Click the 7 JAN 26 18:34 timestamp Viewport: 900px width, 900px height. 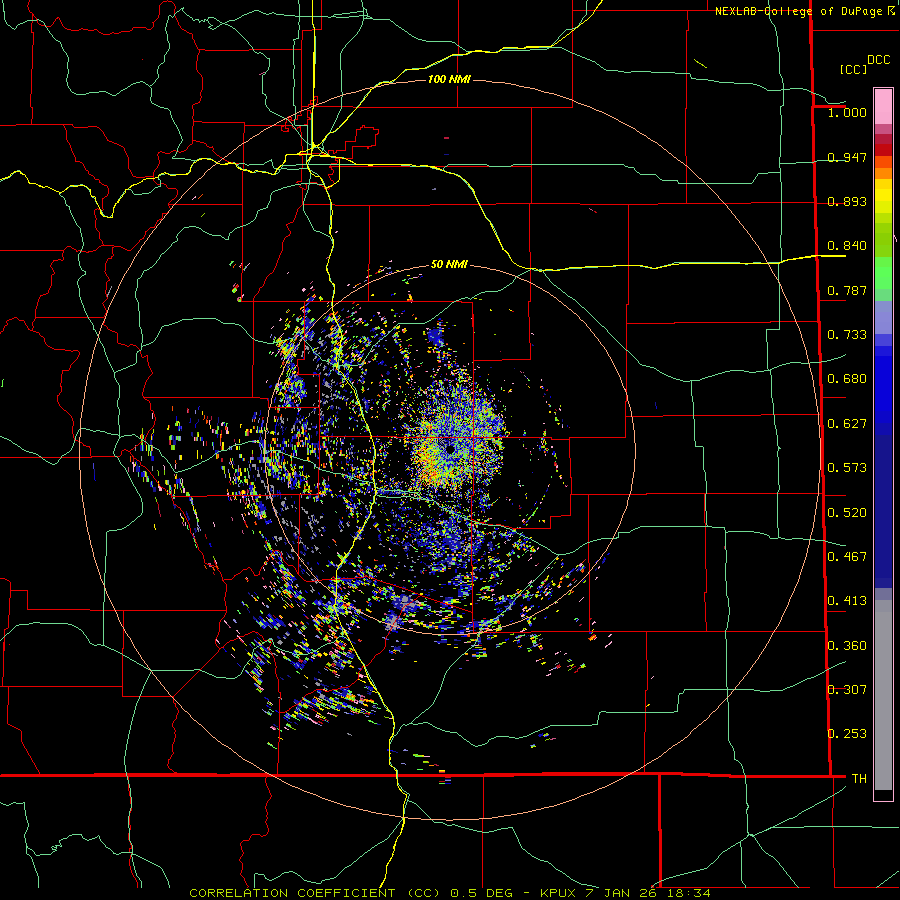pyautogui.click(x=648, y=893)
